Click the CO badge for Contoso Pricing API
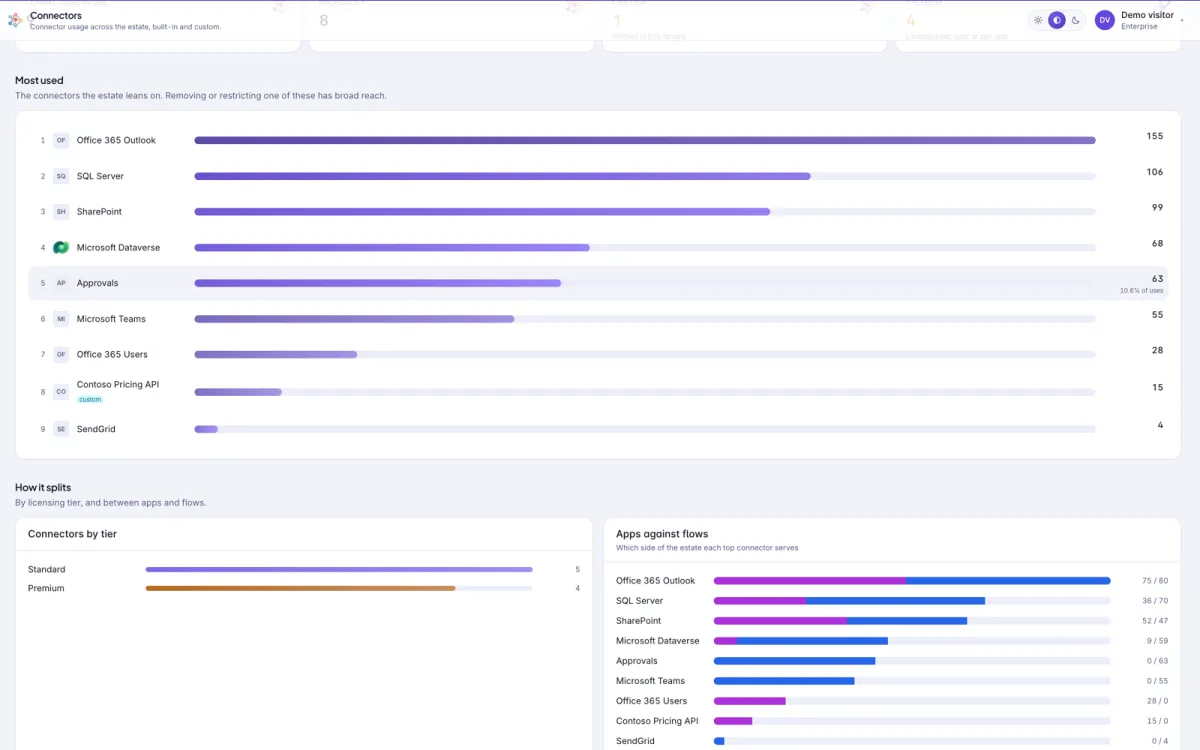This screenshot has height=750, width=1200. coord(61,392)
